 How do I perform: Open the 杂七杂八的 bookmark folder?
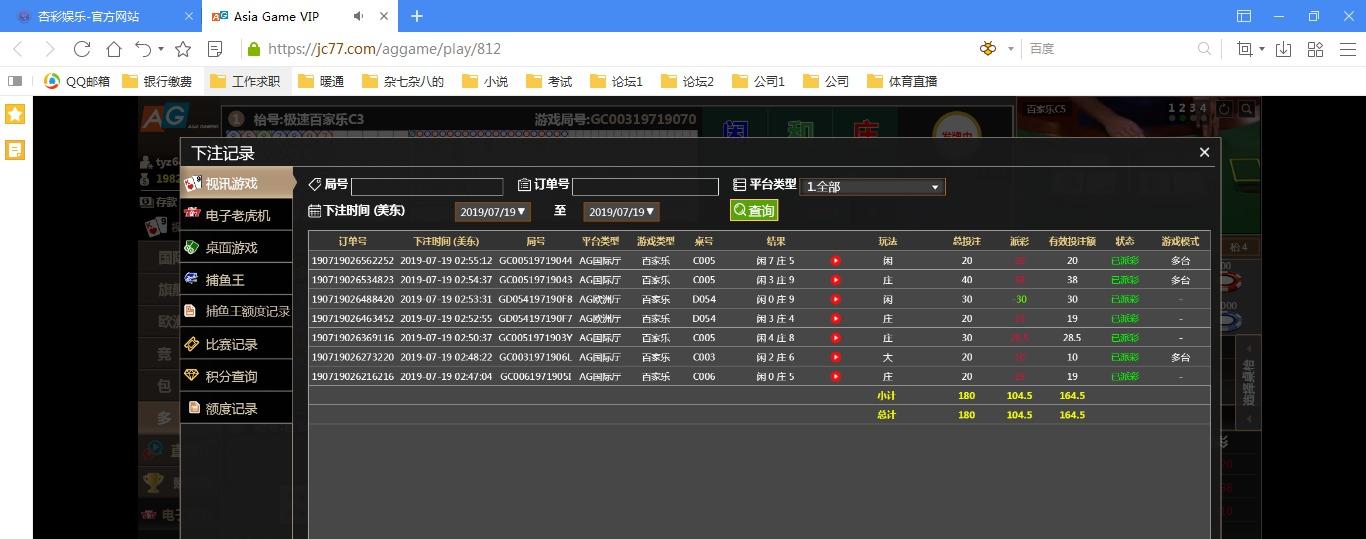[402, 81]
